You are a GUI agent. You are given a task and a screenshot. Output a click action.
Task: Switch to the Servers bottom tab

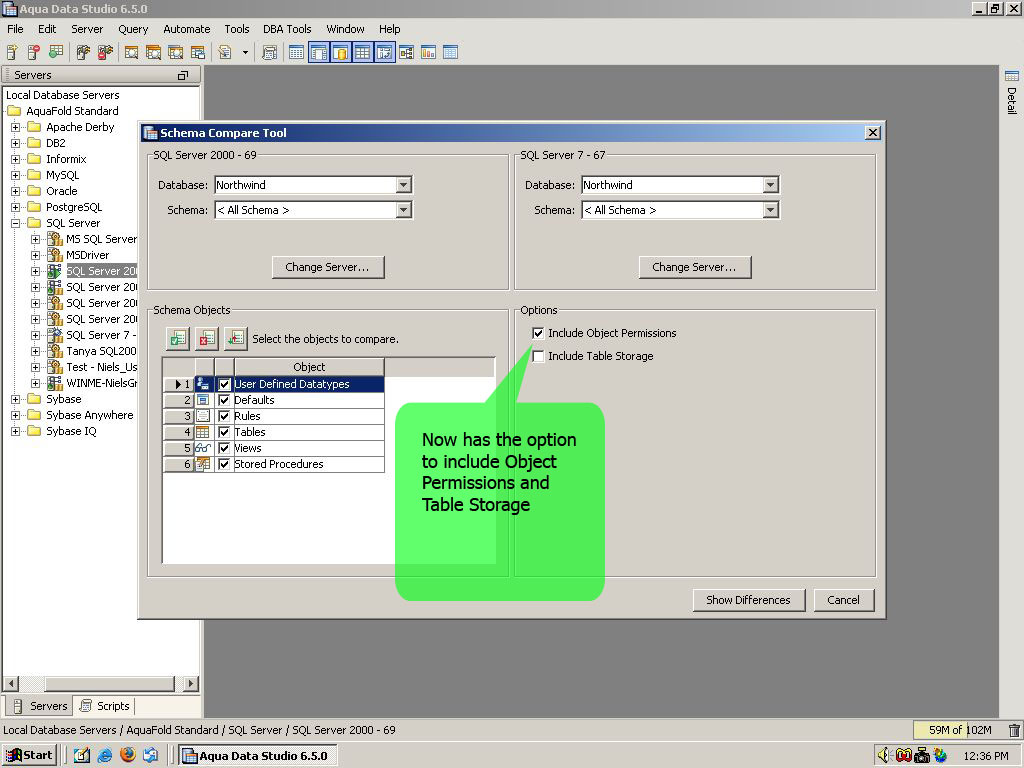(40, 706)
